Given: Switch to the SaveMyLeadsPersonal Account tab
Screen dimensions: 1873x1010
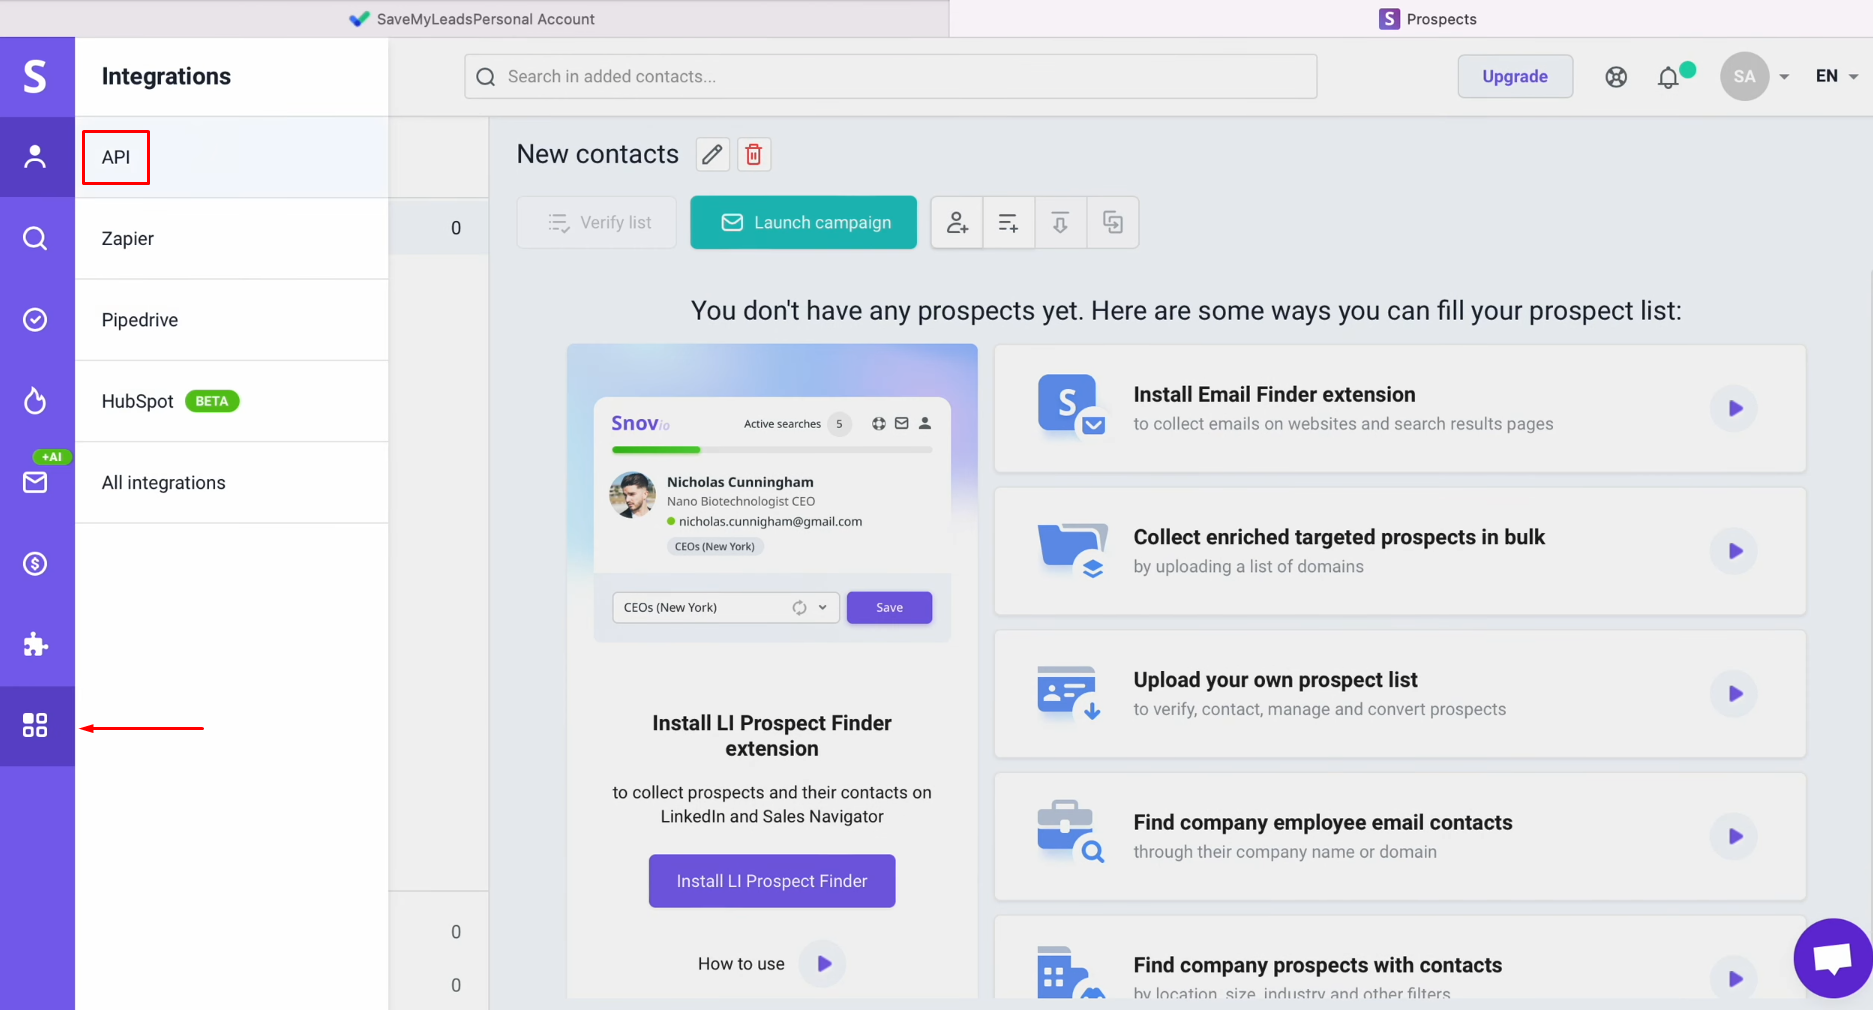Looking at the screenshot, I should click(473, 19).
